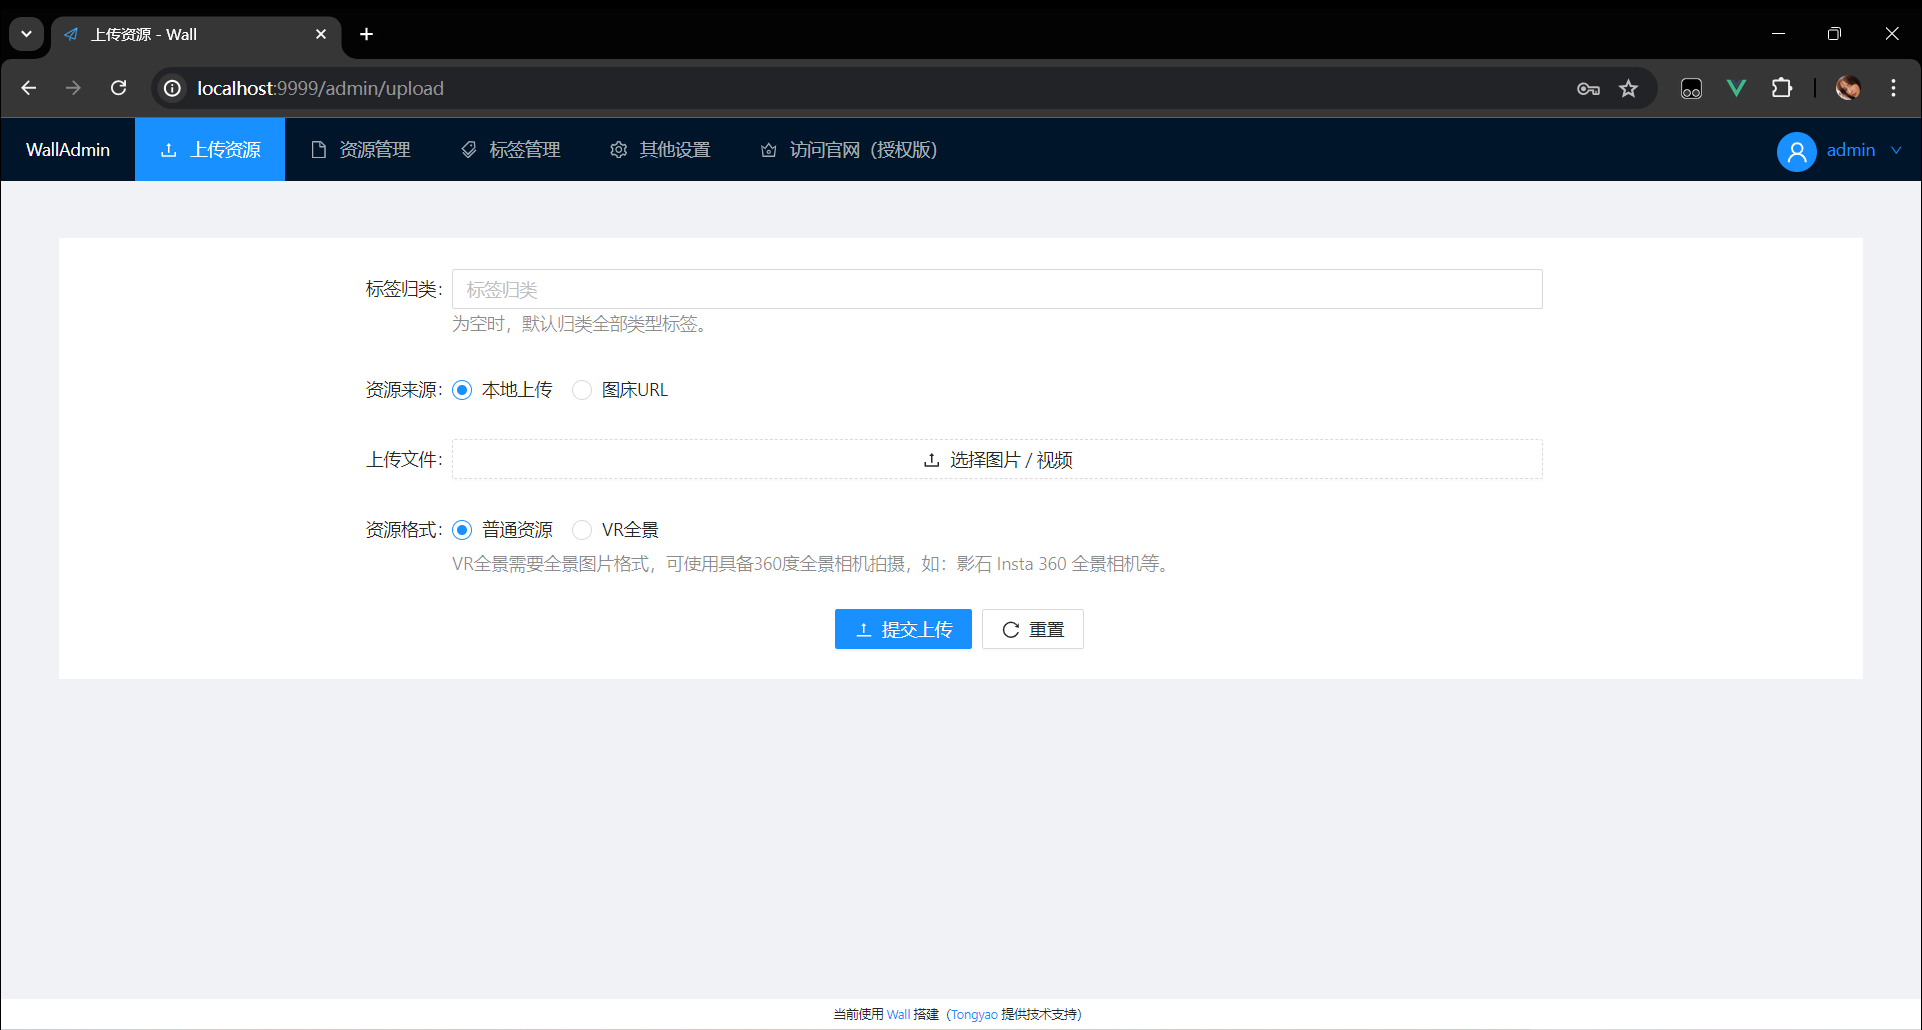Click the 标签归类 input field
The height and width of the screenshot is (1030, 1922).
pyautogui.click(x=996, y=289)
